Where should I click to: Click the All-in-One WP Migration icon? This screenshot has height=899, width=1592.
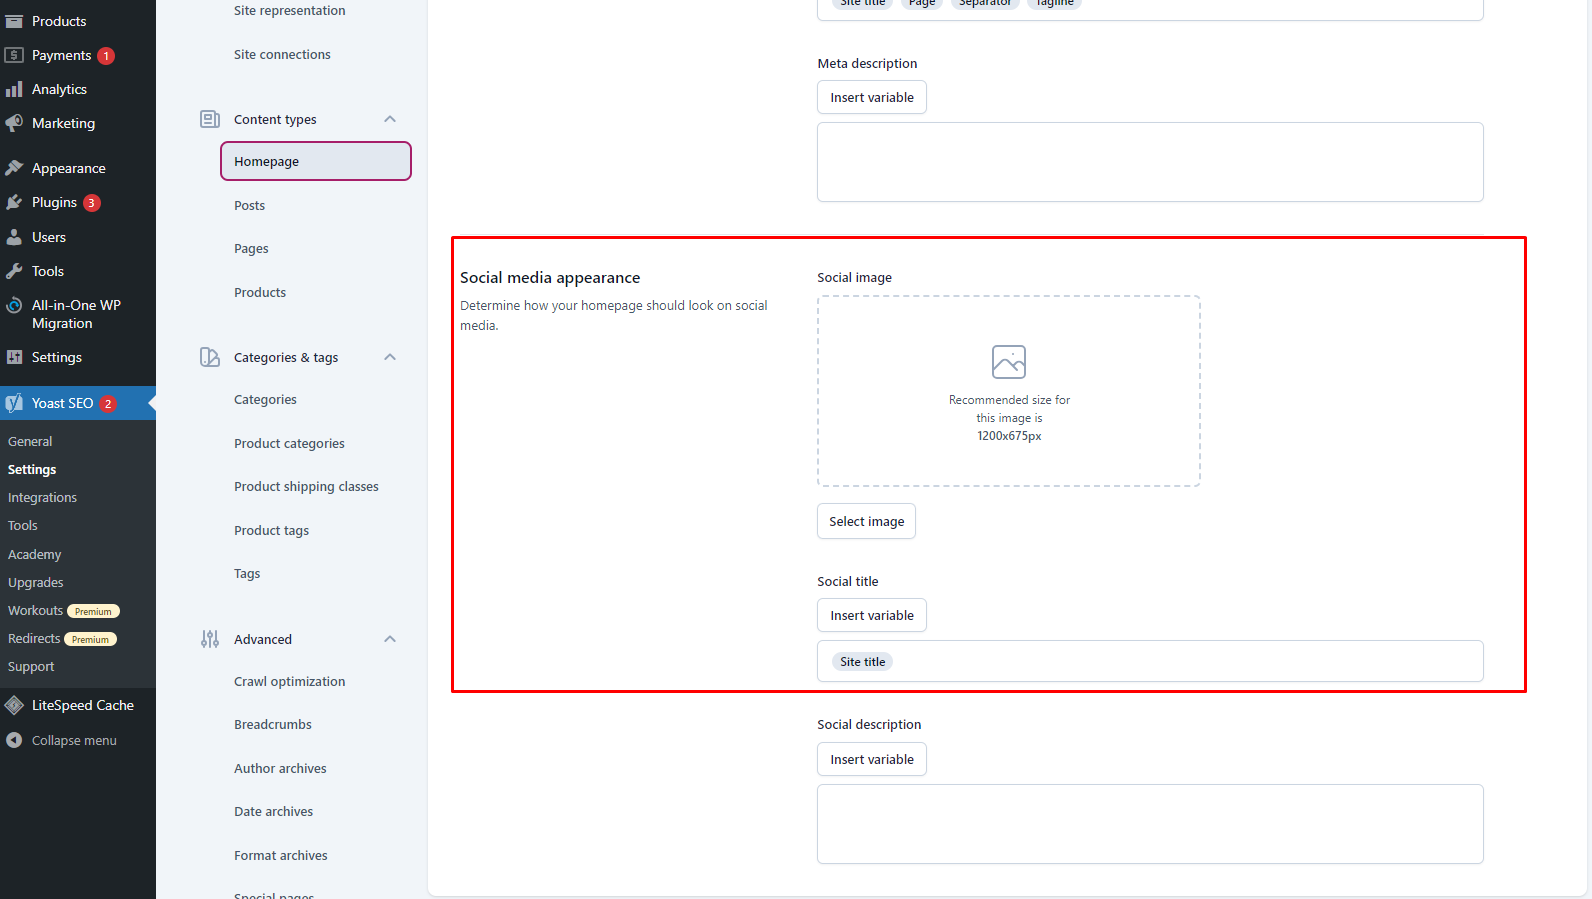click(14, 306)
